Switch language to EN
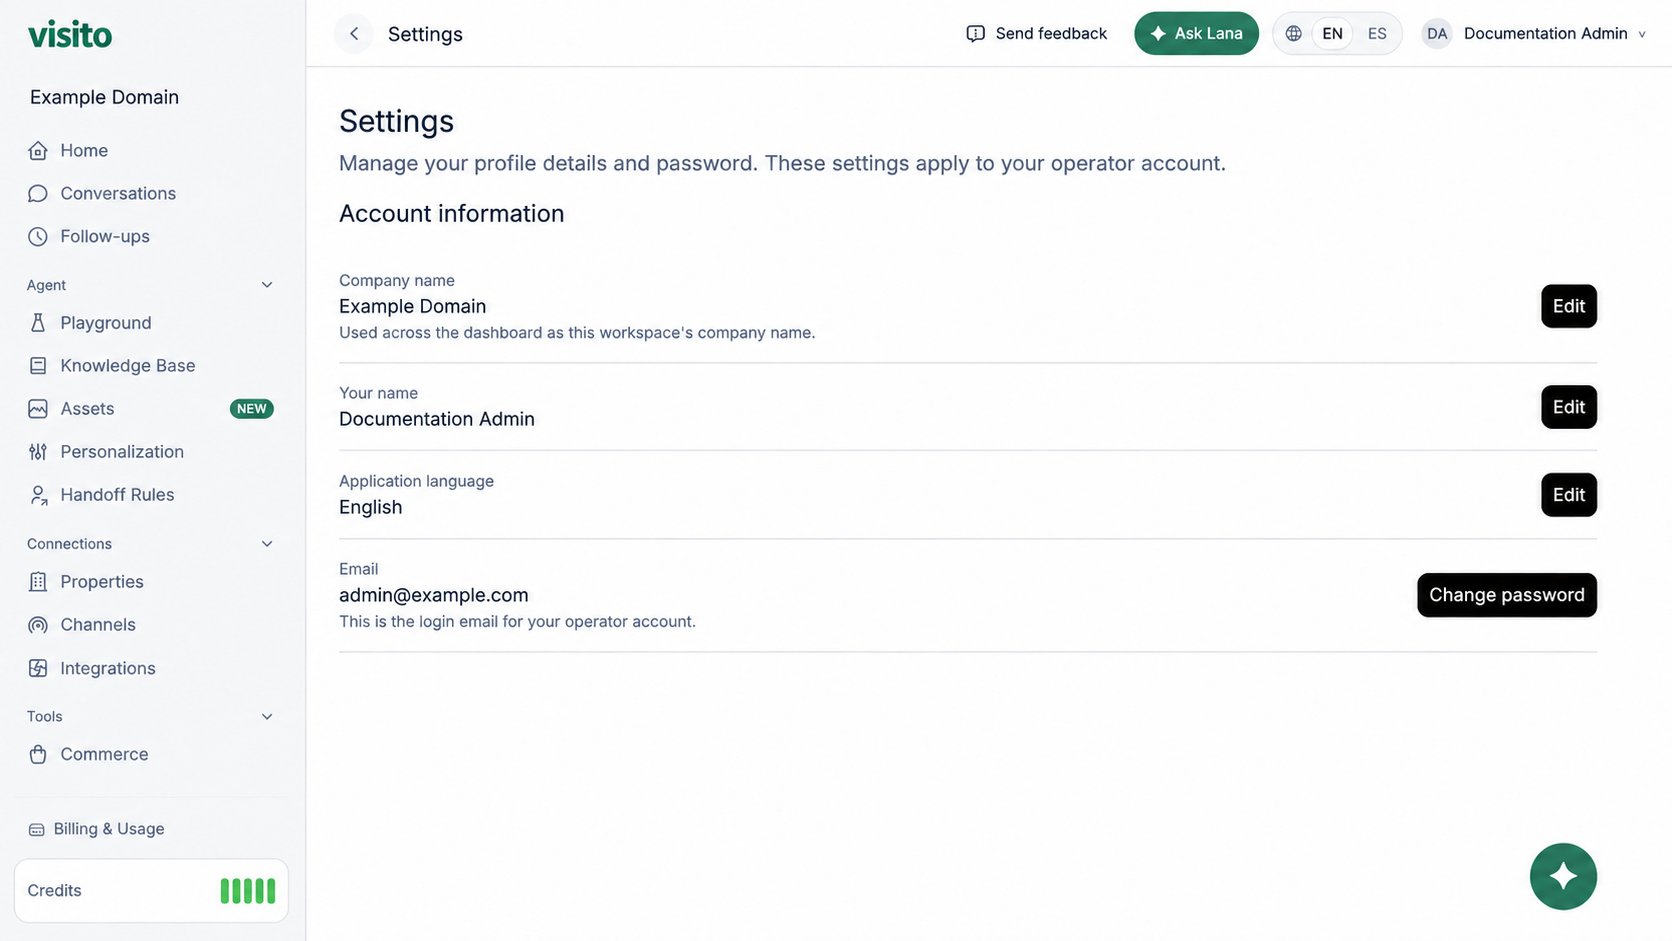 (x=1332, y=34)
